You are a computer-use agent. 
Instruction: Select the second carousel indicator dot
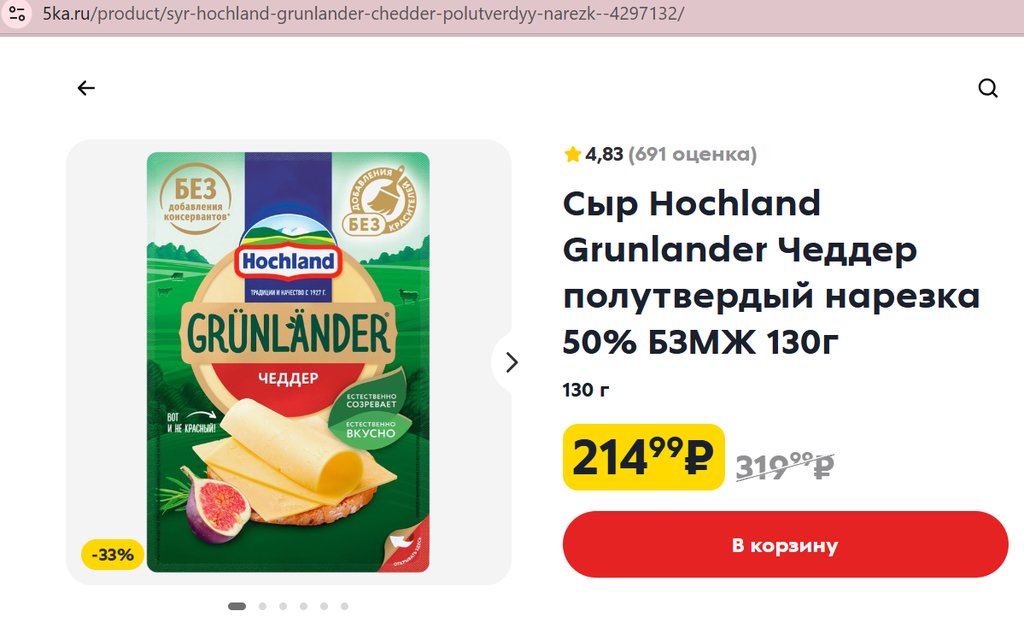click(x=263, y=607)
